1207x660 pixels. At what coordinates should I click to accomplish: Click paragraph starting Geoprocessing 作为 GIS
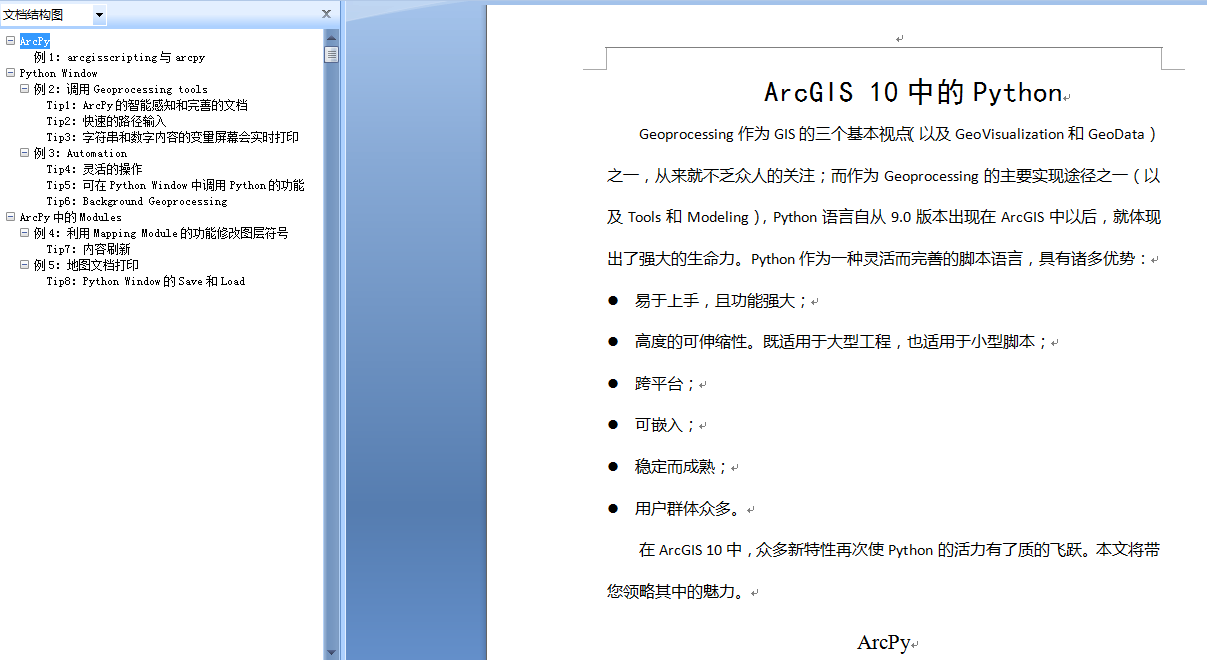pyautogui.click(x=883, y=196)
